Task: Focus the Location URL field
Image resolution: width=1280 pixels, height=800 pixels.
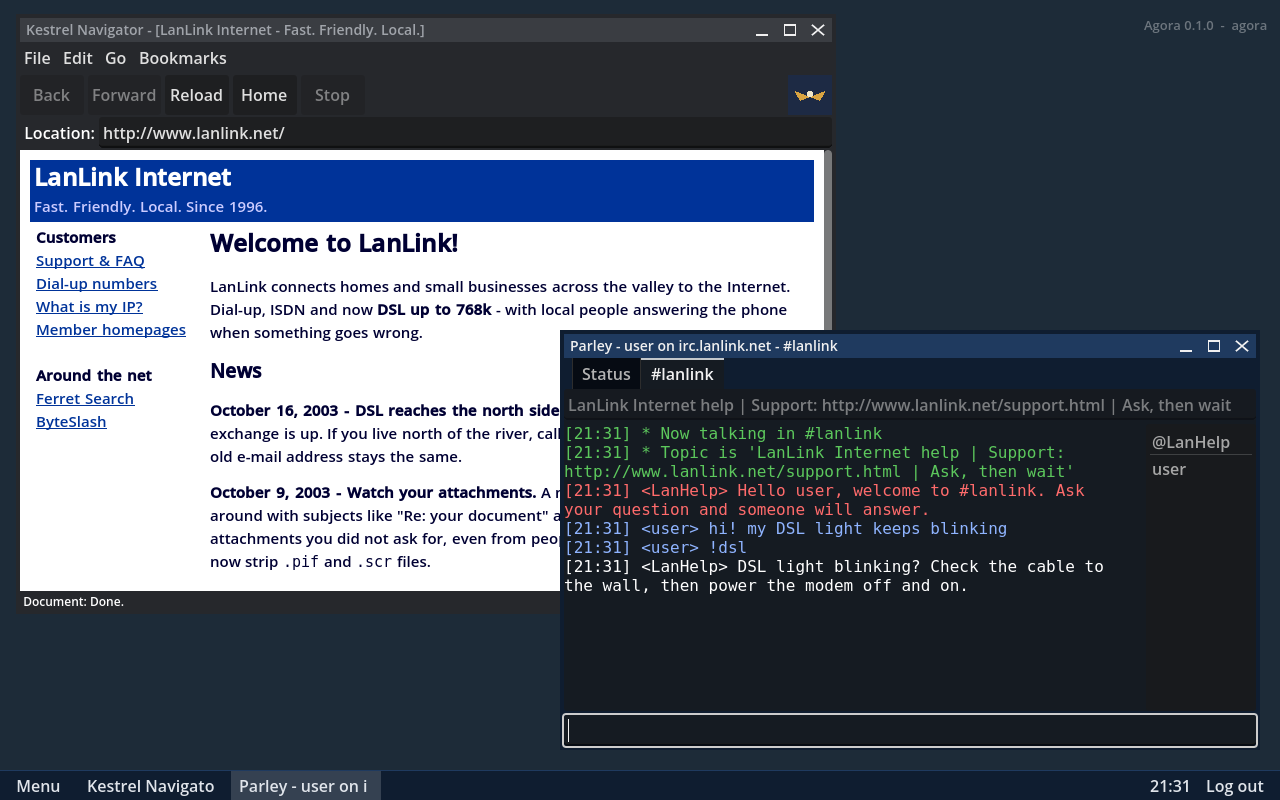Action: [x=464, y=133]
